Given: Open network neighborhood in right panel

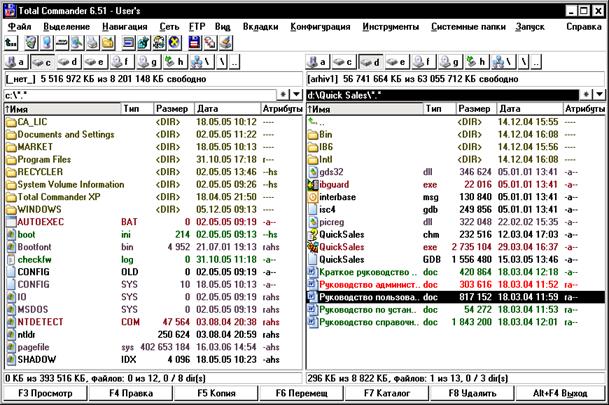Looking at the screenshot, I should pos(503,62).
